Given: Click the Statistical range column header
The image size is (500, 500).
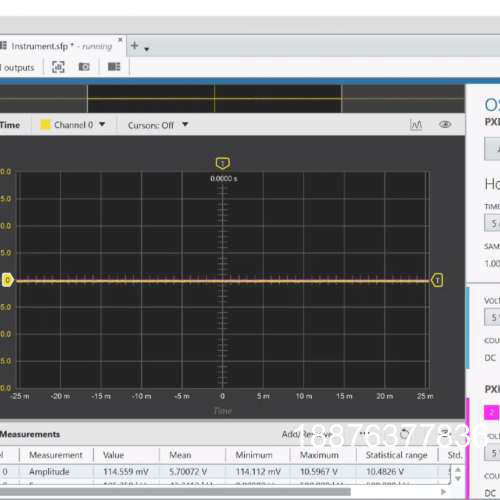Looking at the screenshot, I should (x=396, y=455).
